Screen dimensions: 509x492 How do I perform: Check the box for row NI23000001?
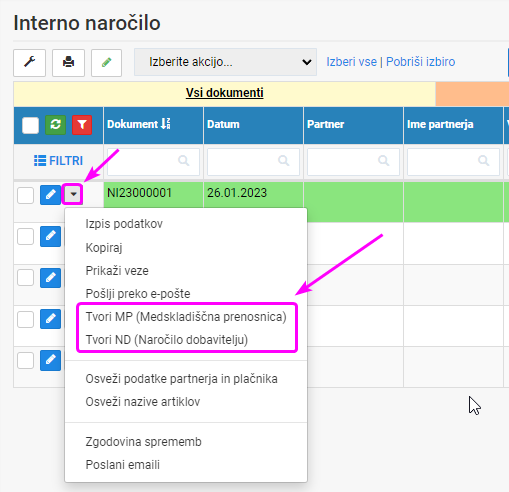click(x=25, y=195)
